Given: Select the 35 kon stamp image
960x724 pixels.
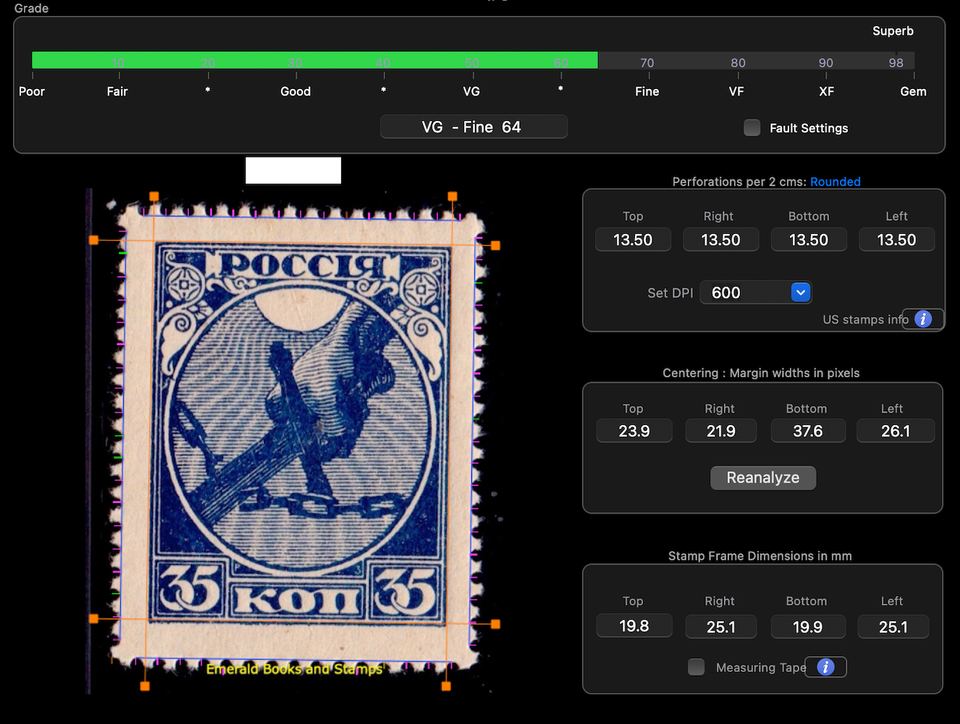Looking at the screenshot, I should [x=295, y=440].
